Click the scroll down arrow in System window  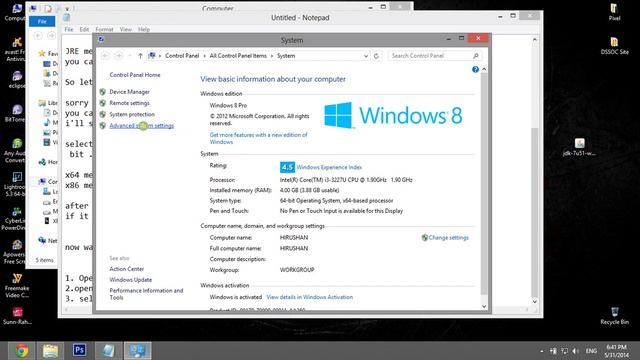(x=484, y=307)
